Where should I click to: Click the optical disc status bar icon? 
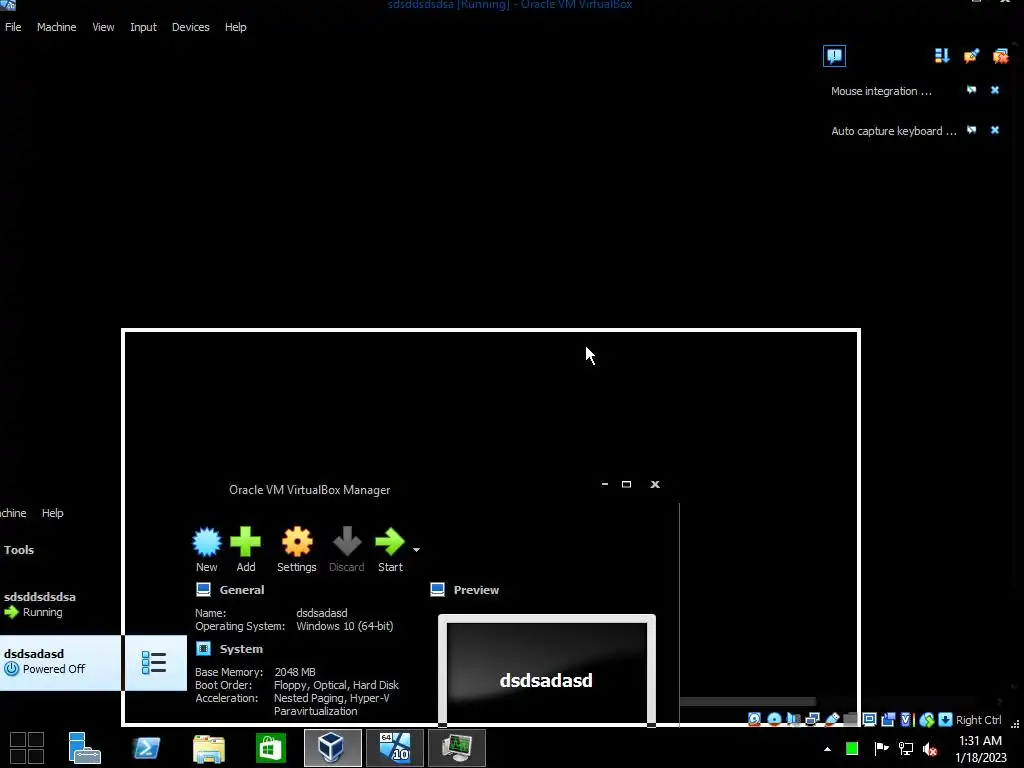774,719
